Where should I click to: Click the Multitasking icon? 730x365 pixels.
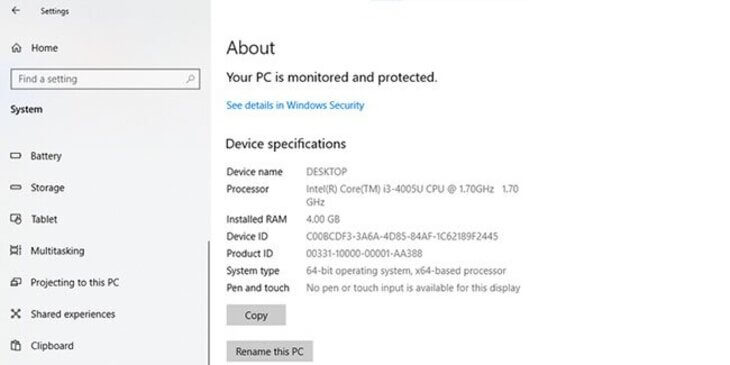pyautogui.click(x=16, y=250)
